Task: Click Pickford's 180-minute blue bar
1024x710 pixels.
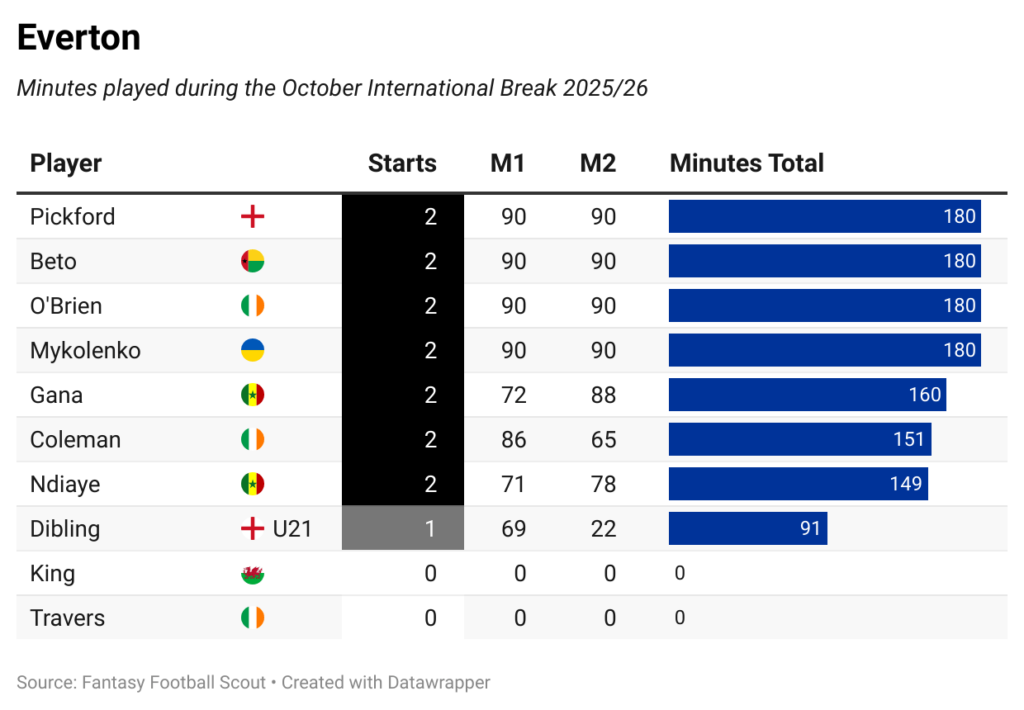Action: pyautogui.click(x=824, y=217)
